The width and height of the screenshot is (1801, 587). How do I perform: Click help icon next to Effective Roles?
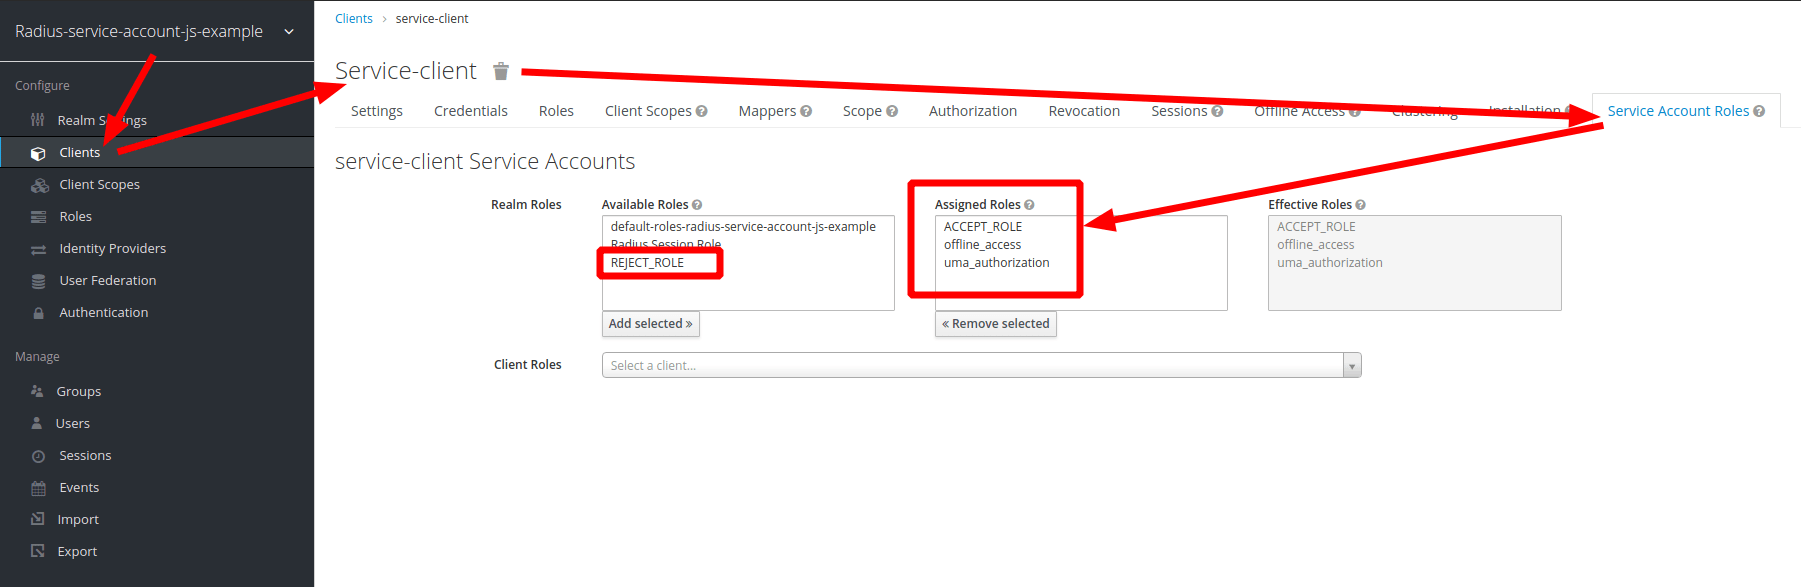(x=1360, y=205)
